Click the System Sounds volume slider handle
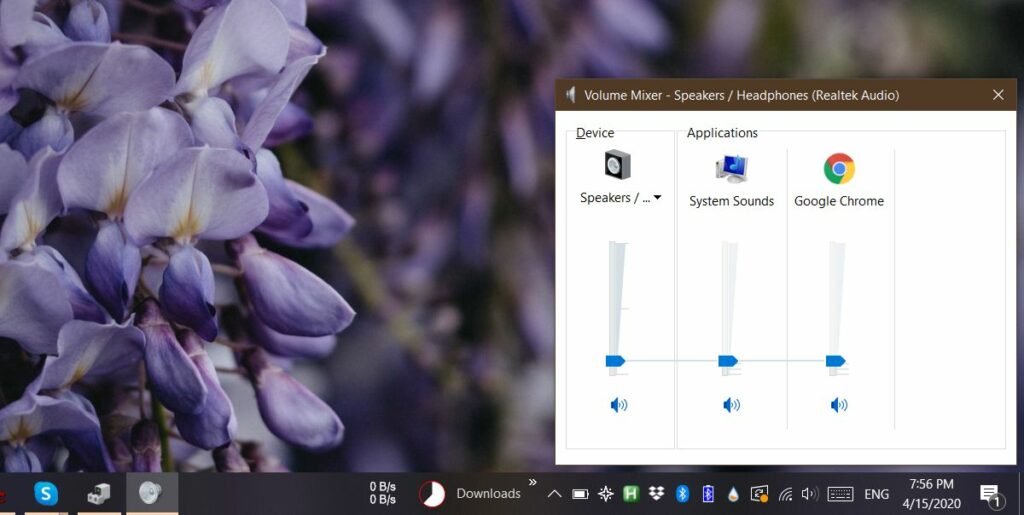This screenshot has width=1024, height=515. click(728, 361)
